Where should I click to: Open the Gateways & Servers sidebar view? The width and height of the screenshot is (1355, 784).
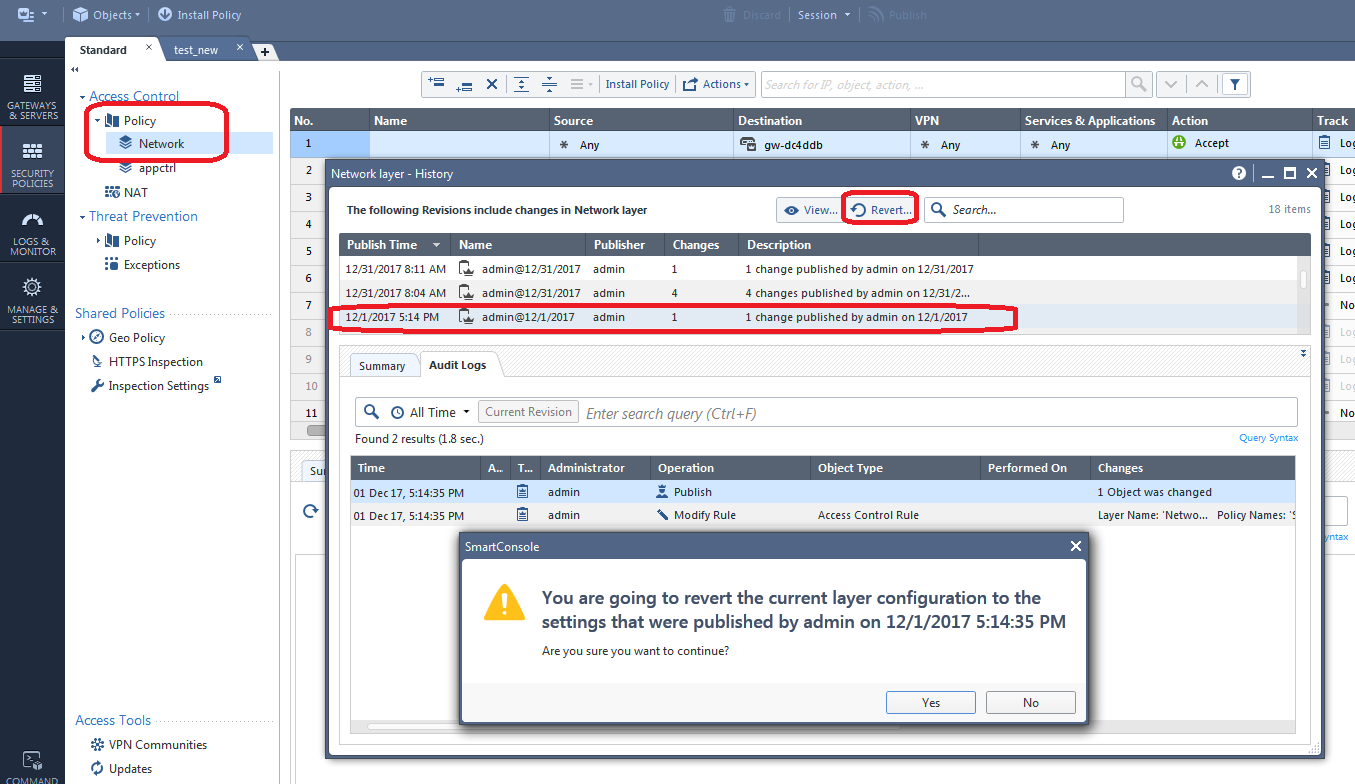pyautogui.click(x=32, y=96)
